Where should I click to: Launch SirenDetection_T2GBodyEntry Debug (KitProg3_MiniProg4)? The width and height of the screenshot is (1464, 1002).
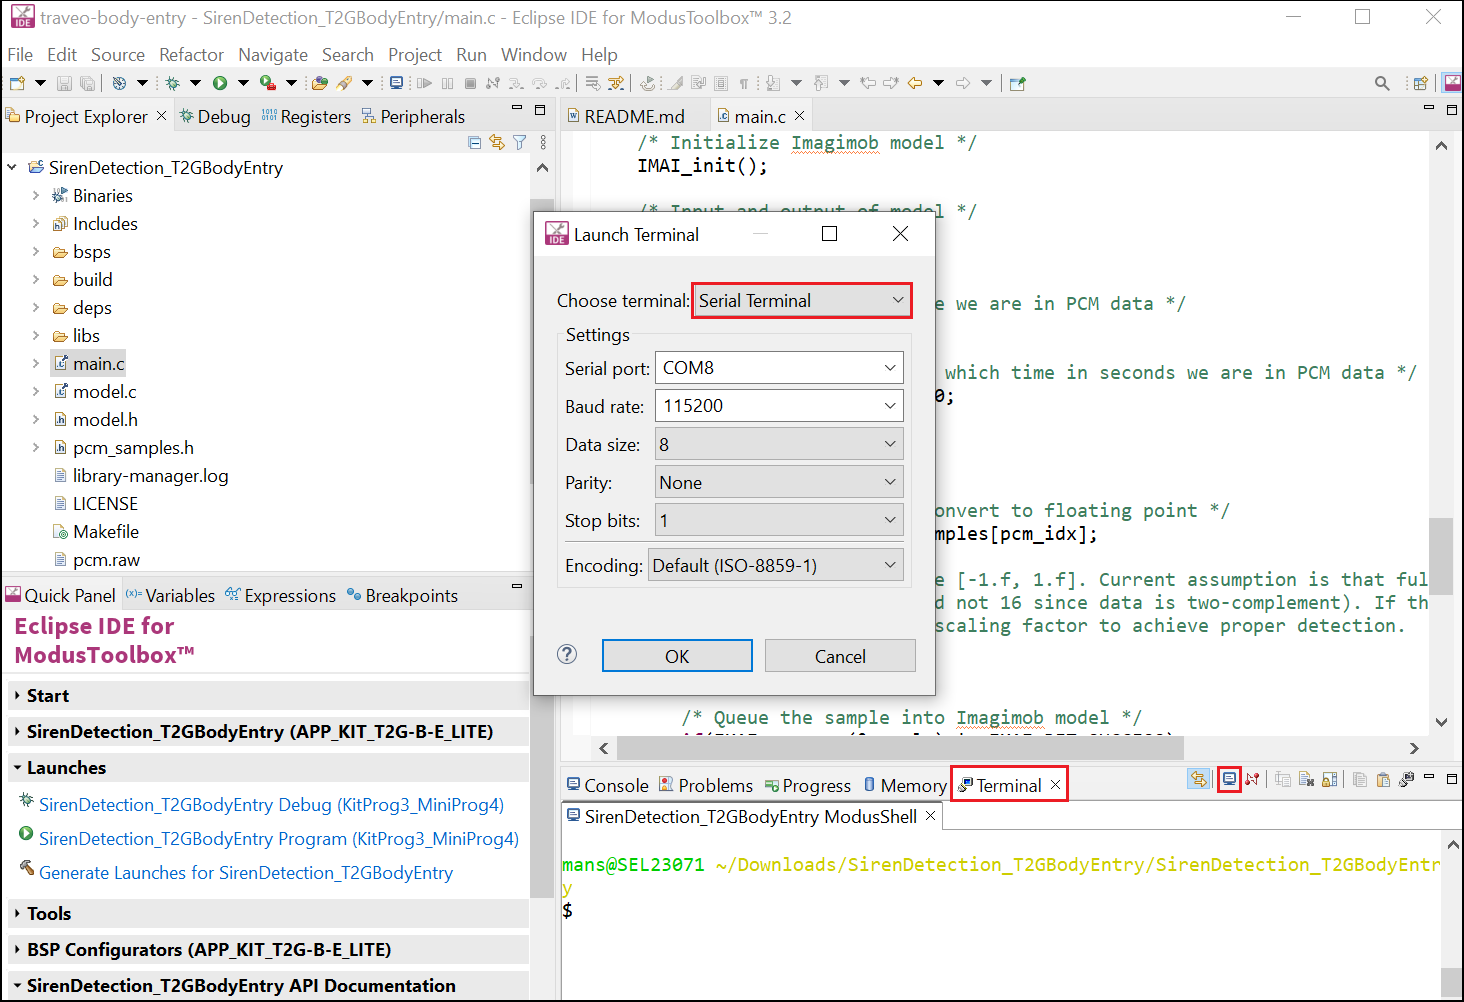click(271, 804)
